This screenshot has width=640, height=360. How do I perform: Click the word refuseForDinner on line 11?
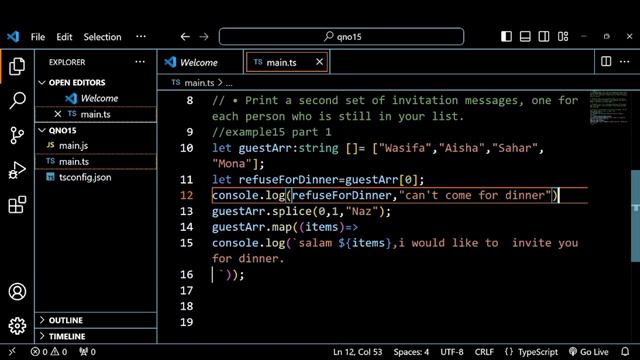pos(288,180)
